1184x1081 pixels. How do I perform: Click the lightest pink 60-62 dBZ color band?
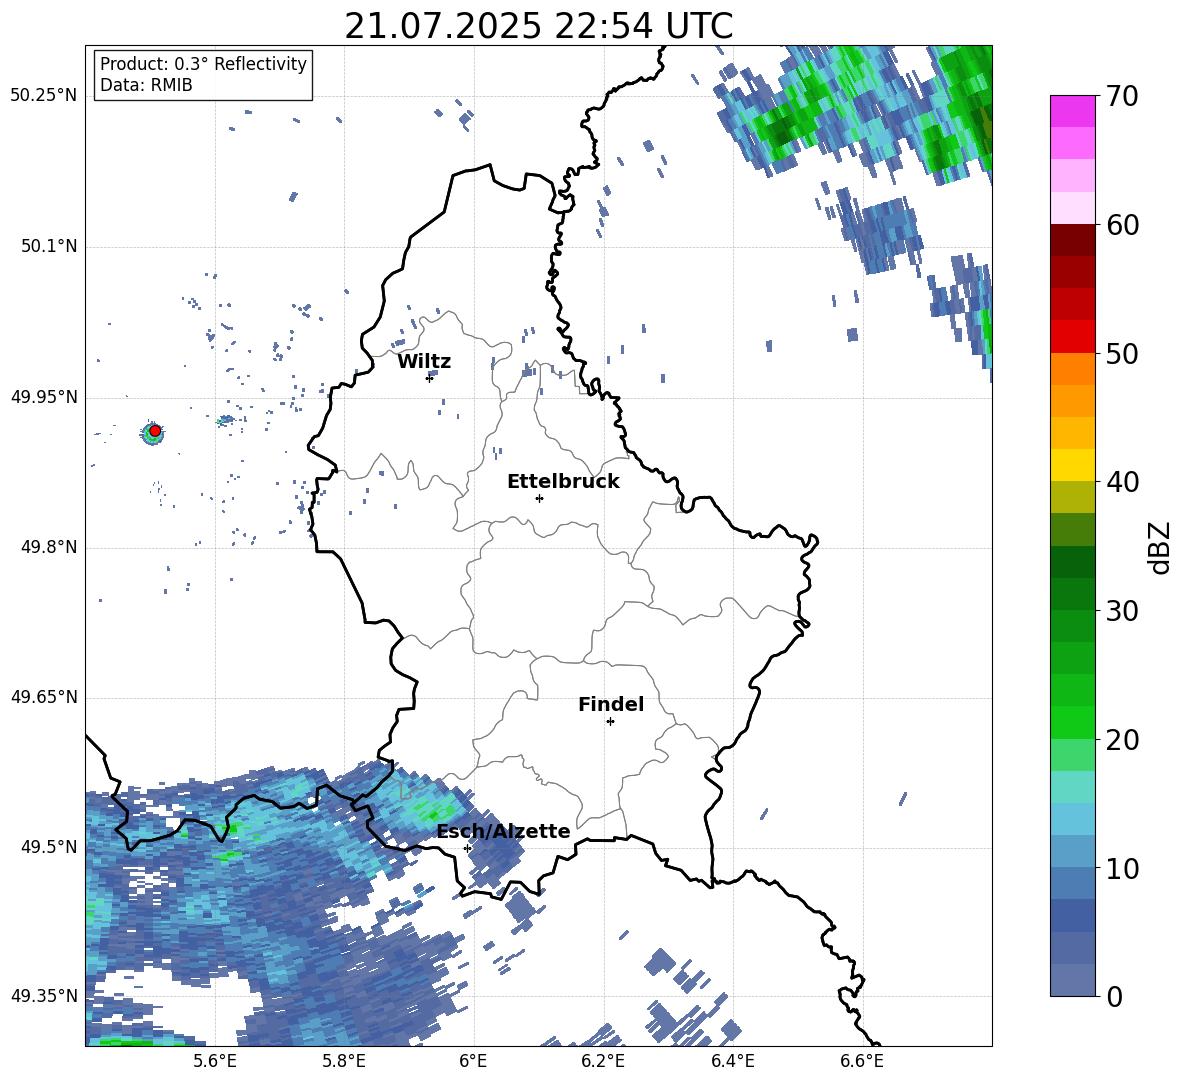[x=1072, y=208]
